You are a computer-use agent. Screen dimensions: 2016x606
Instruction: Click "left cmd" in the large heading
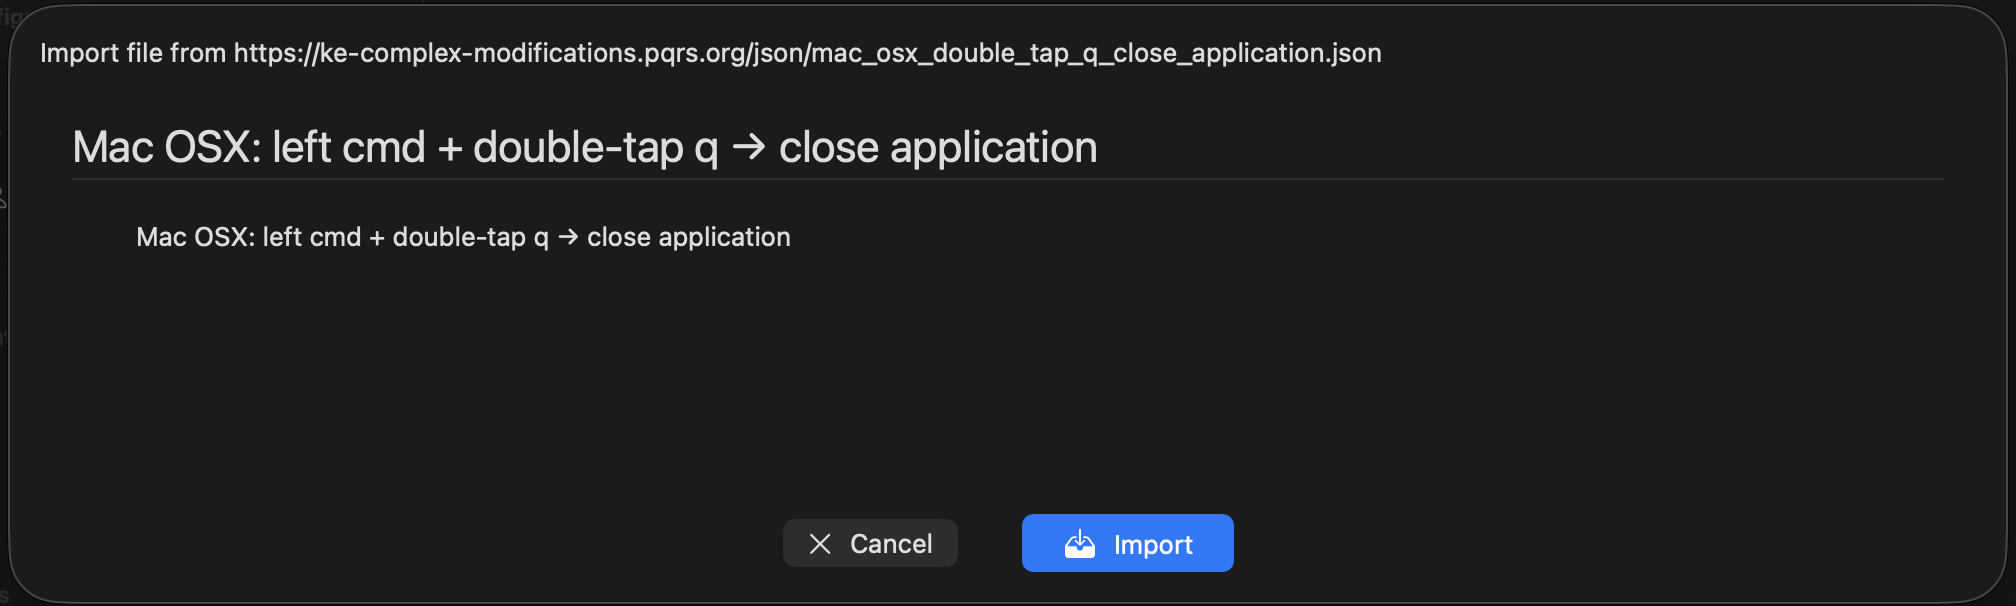click(x=349, y=148)
